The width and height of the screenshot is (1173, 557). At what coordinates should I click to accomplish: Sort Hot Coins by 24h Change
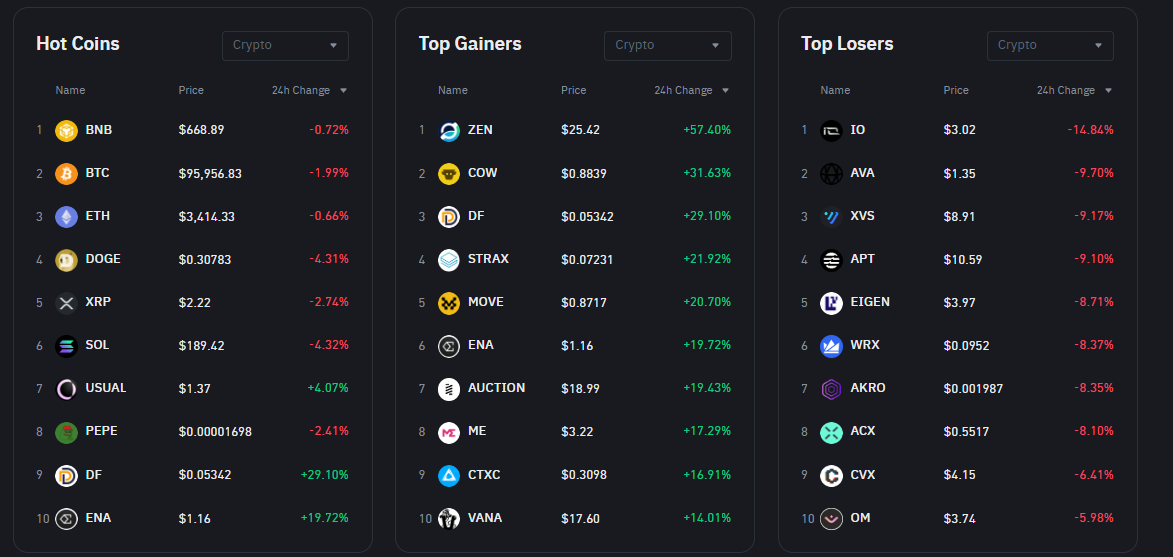tap(309, 90)
